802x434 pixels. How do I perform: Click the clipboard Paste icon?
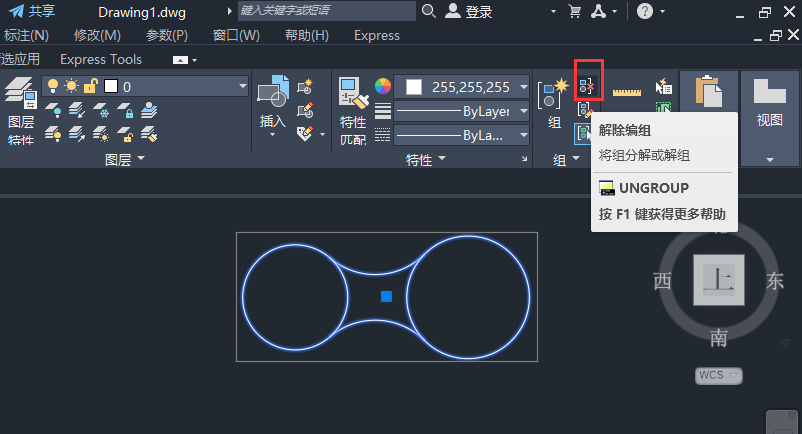pyautogui.click(x=708, y=93)
